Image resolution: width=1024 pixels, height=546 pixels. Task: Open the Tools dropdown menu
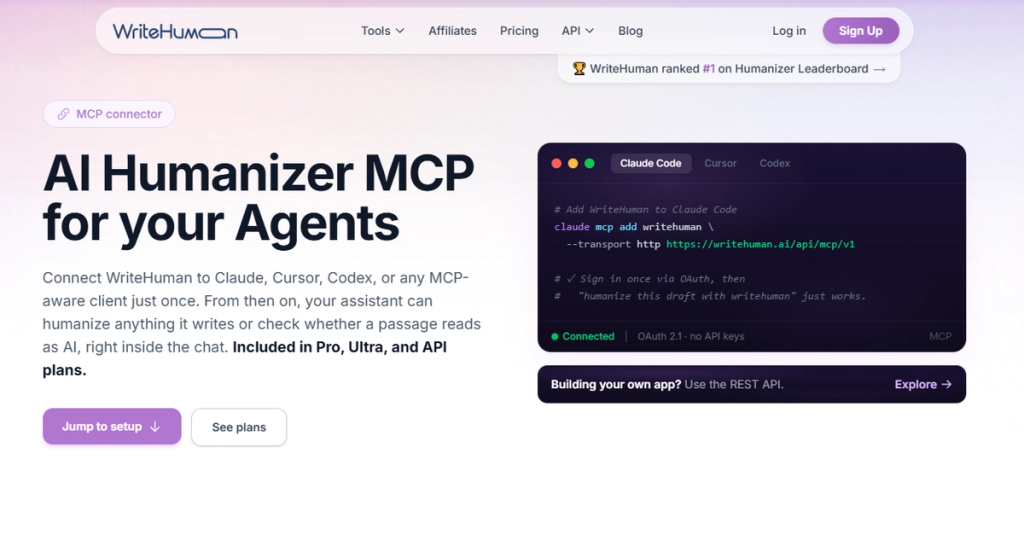[383, 31]
